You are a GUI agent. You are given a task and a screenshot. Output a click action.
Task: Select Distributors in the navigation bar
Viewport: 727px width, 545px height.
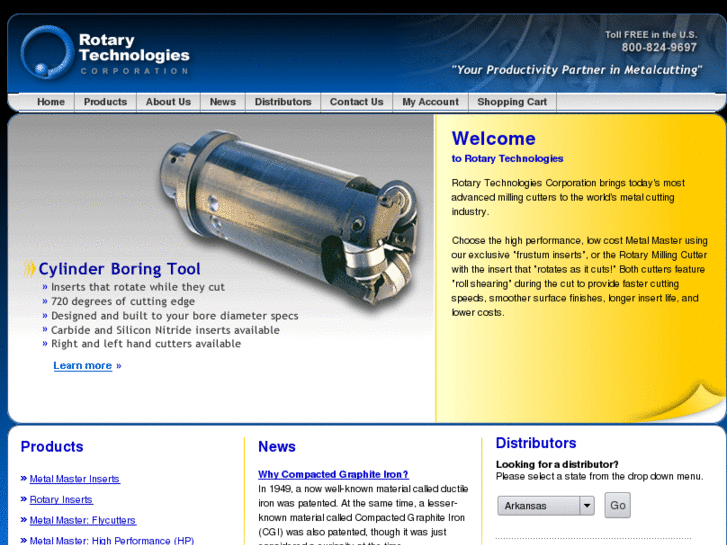pyautogui.click(x=283, y=102)
